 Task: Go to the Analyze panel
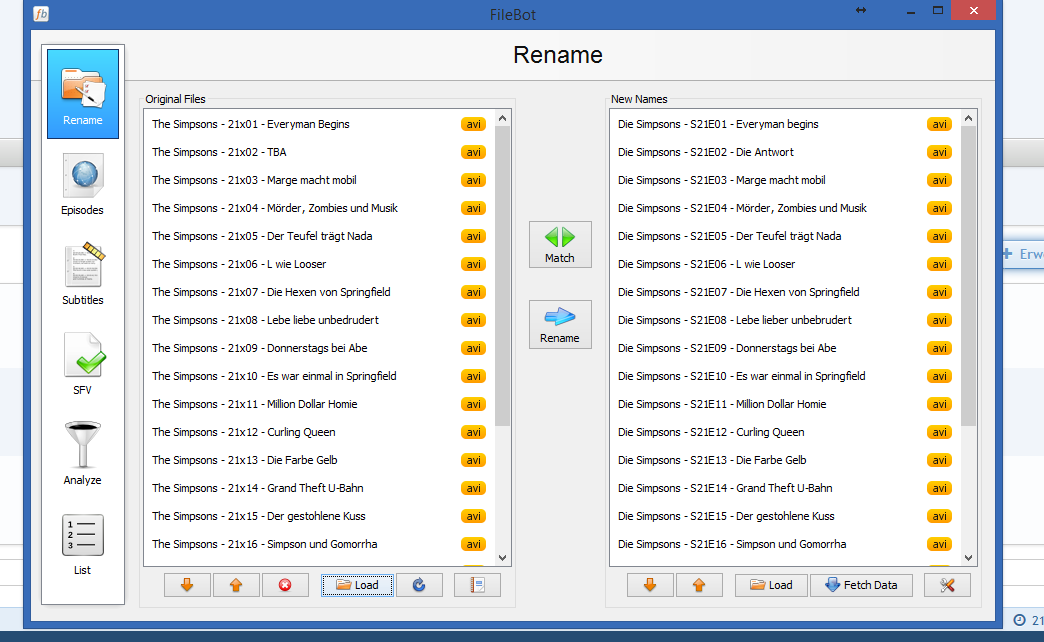point(83,454)
